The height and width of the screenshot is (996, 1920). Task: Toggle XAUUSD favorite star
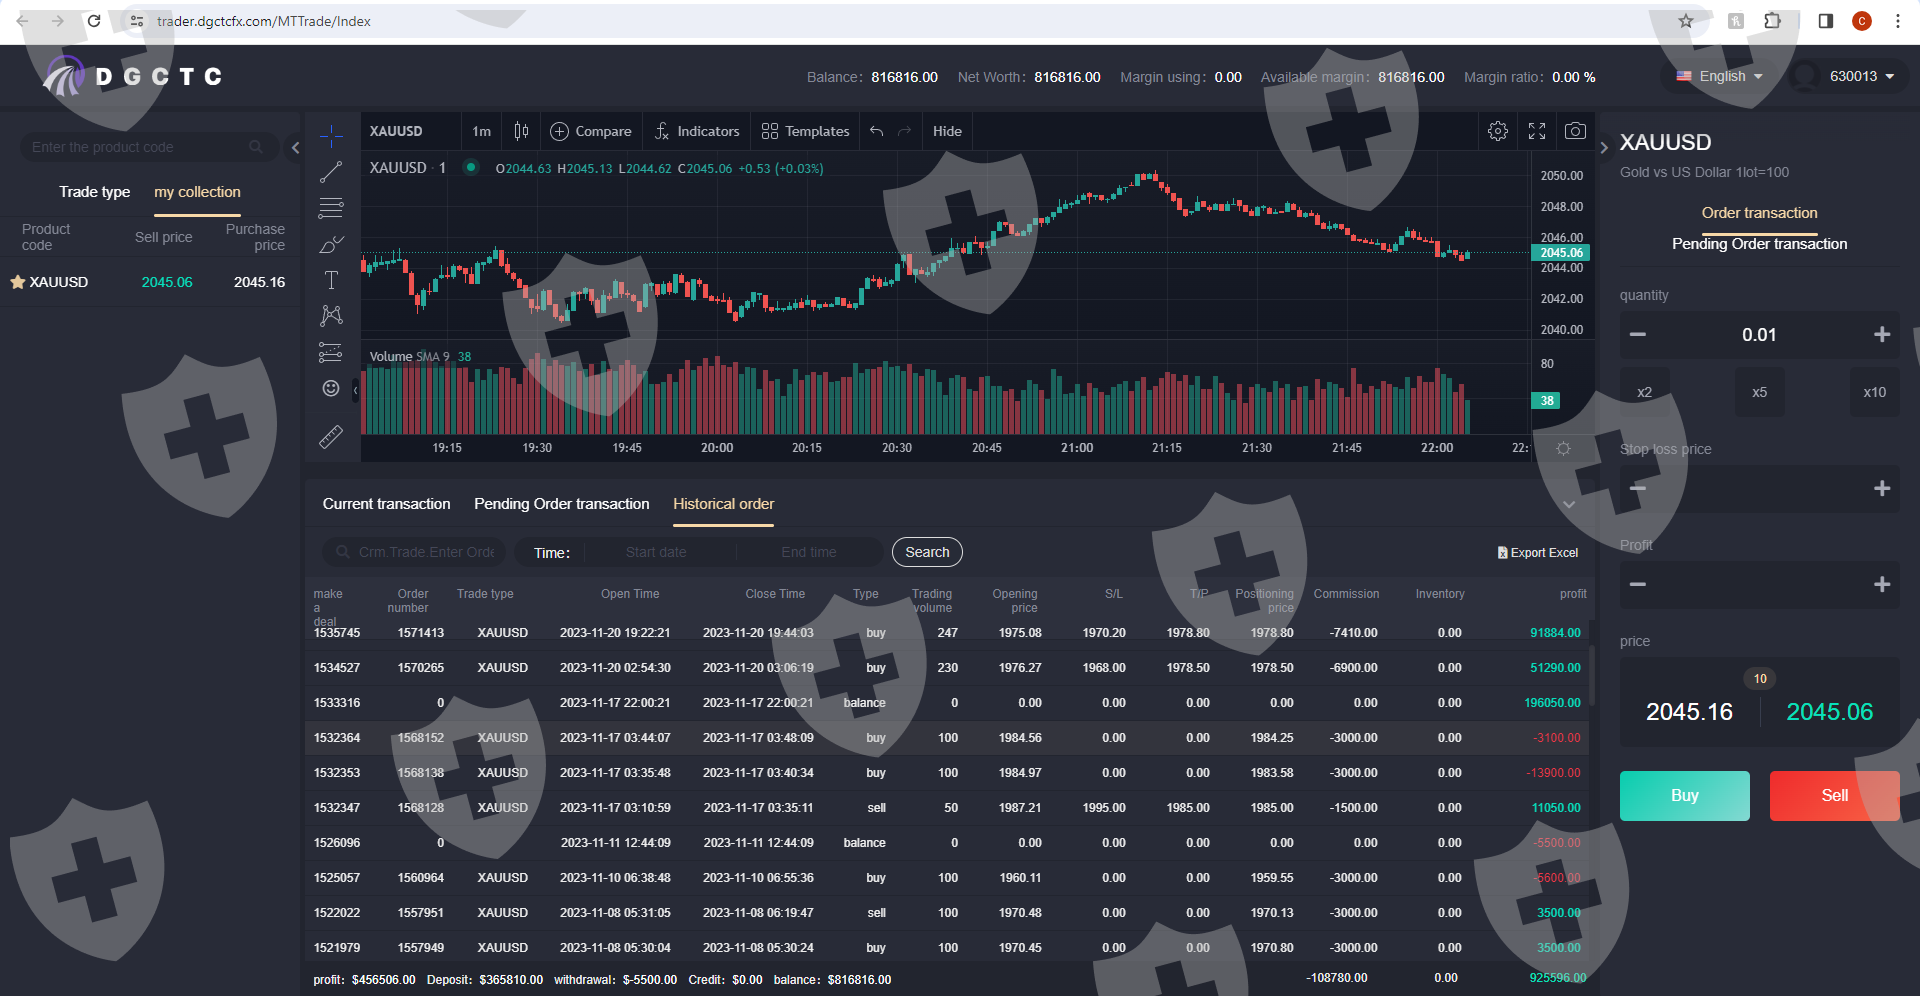click(x=18, y=282)
